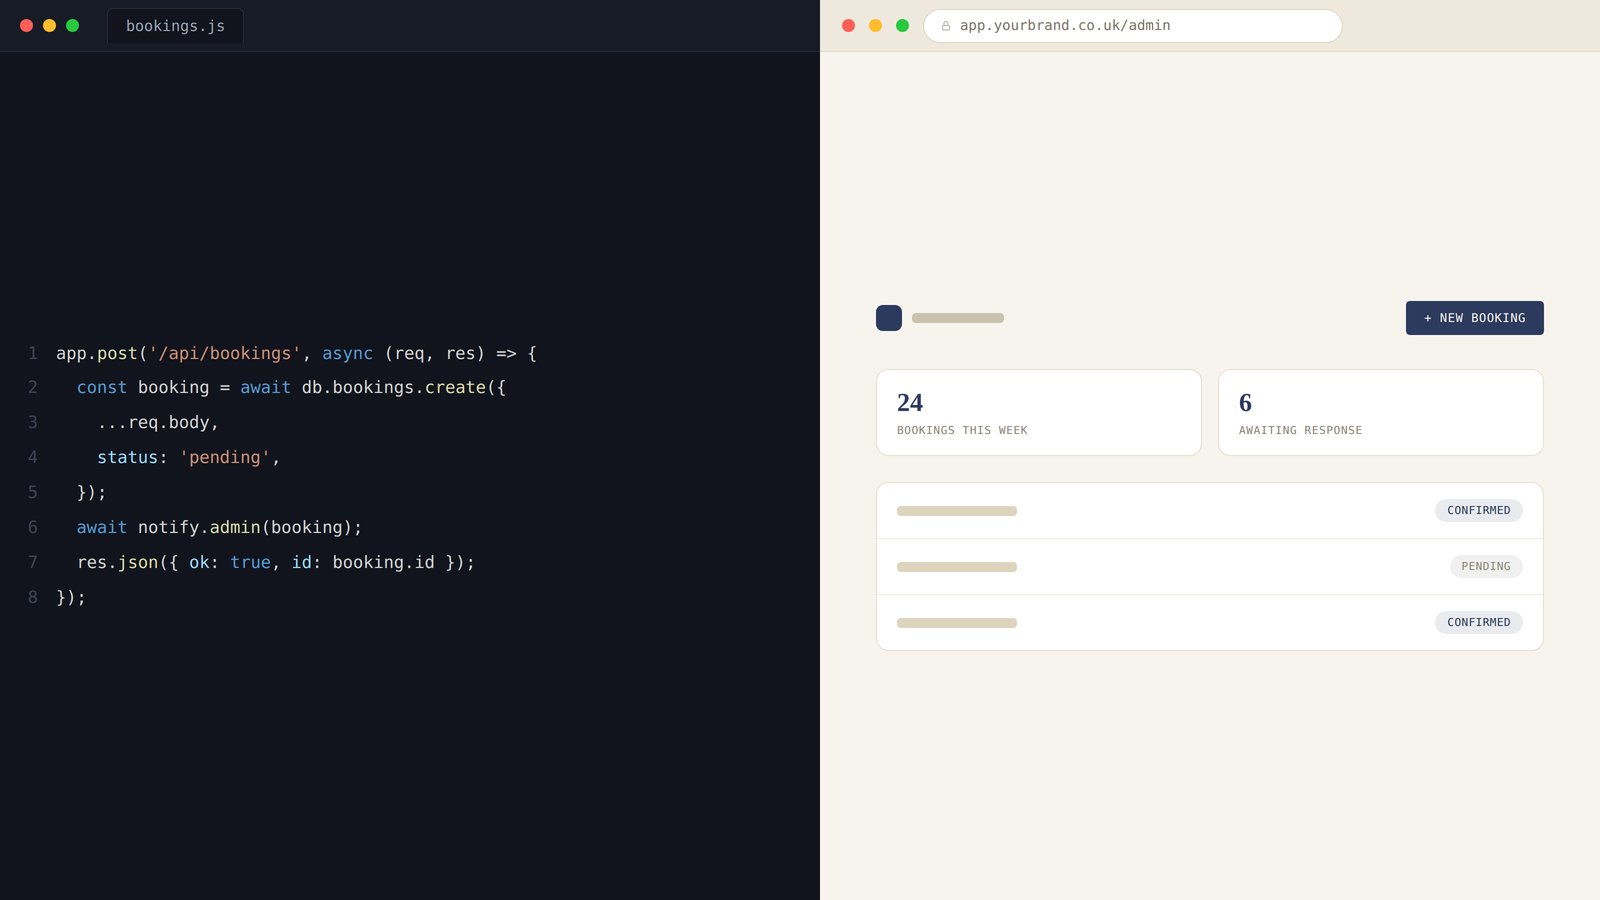Click the '/api/bookings' string in code

coord(225,353)
